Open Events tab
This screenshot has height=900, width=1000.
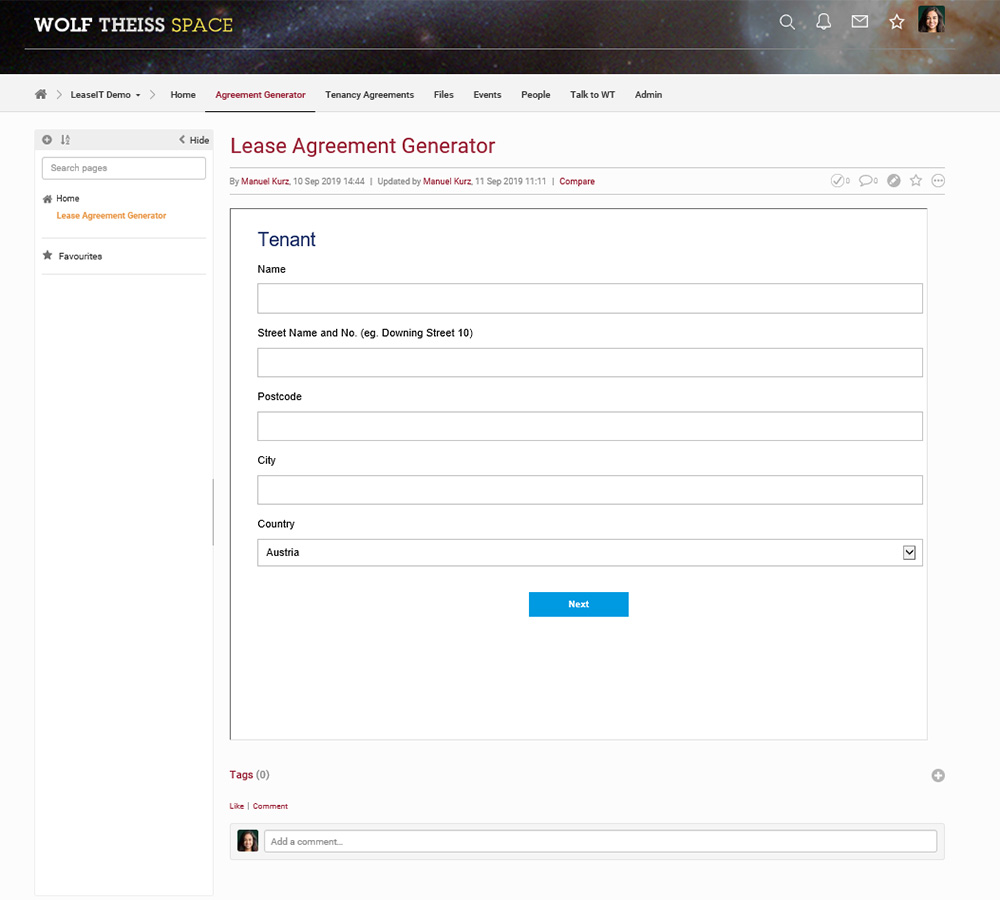pos(487,94)
